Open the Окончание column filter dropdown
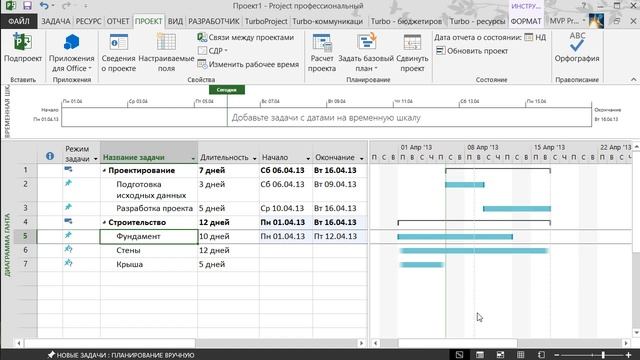640x360 pixels. (362, 158)
